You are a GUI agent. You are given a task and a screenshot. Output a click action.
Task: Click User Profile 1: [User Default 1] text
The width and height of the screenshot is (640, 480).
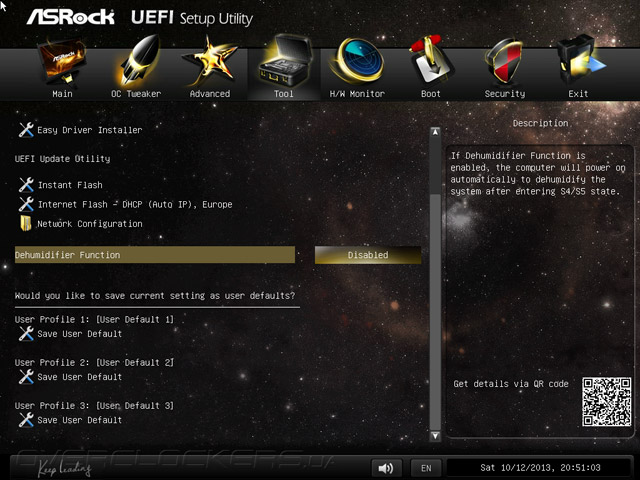point(94,319)
